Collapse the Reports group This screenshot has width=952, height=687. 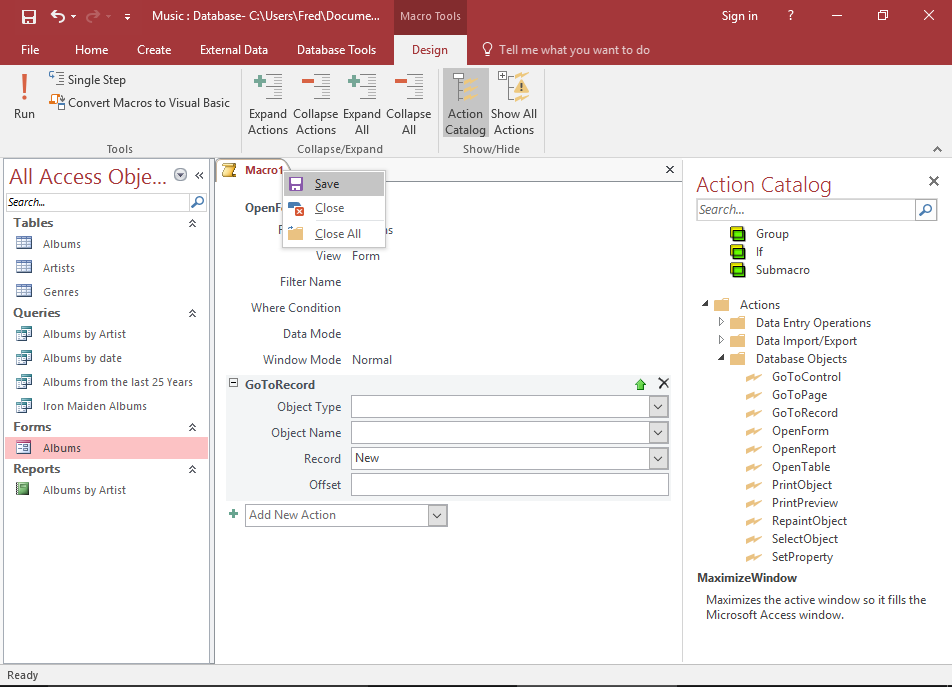coord(192,469)
